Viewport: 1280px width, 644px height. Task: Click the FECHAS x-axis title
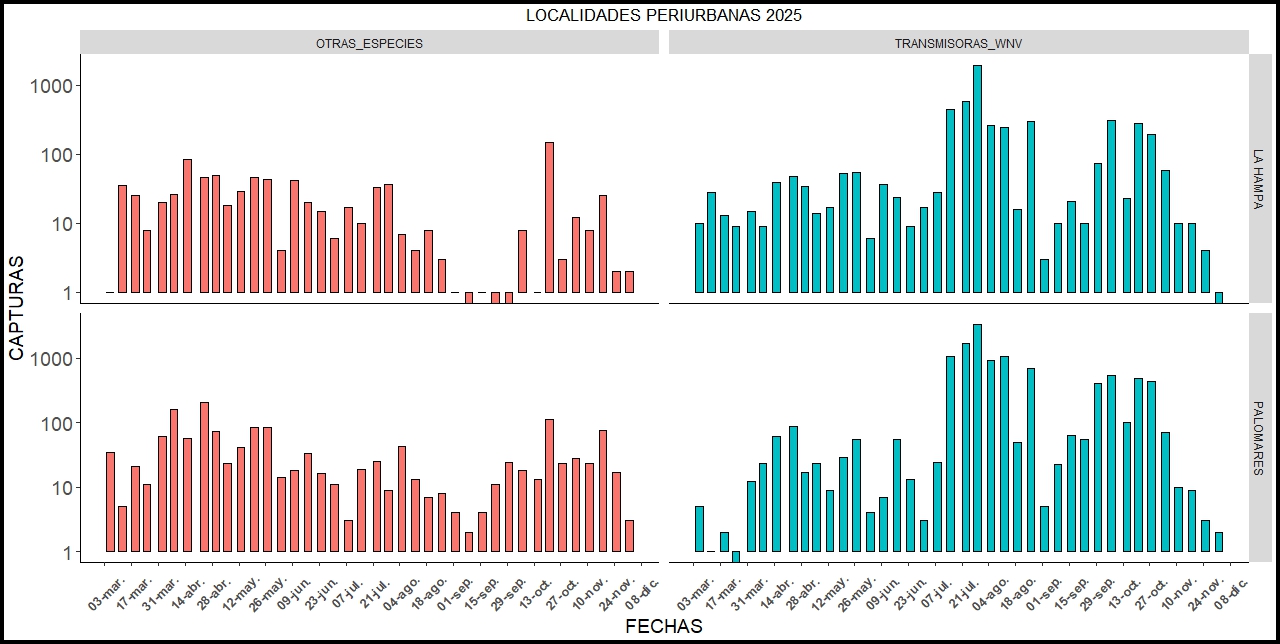[663, 627]
